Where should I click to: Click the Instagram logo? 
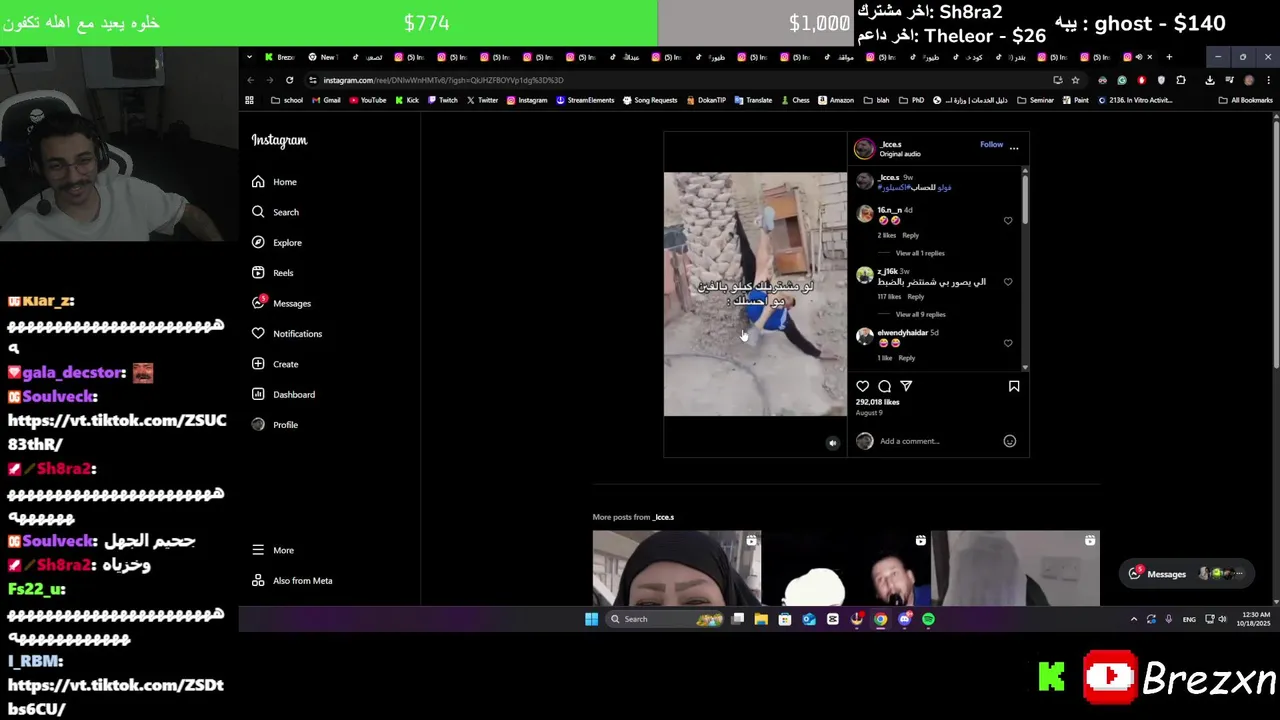[x=279, y=141]
